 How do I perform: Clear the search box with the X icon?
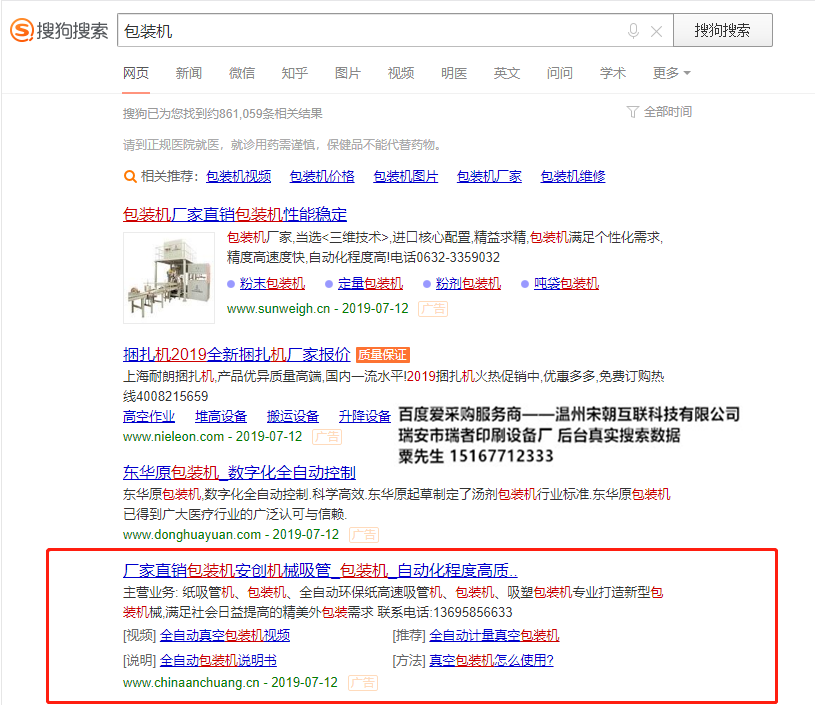(656, 32)
